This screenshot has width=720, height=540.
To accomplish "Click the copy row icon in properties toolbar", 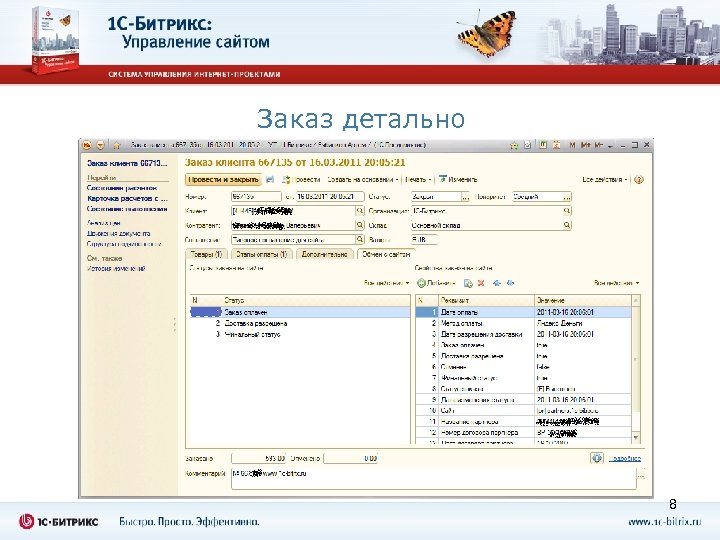I will 468,283.
